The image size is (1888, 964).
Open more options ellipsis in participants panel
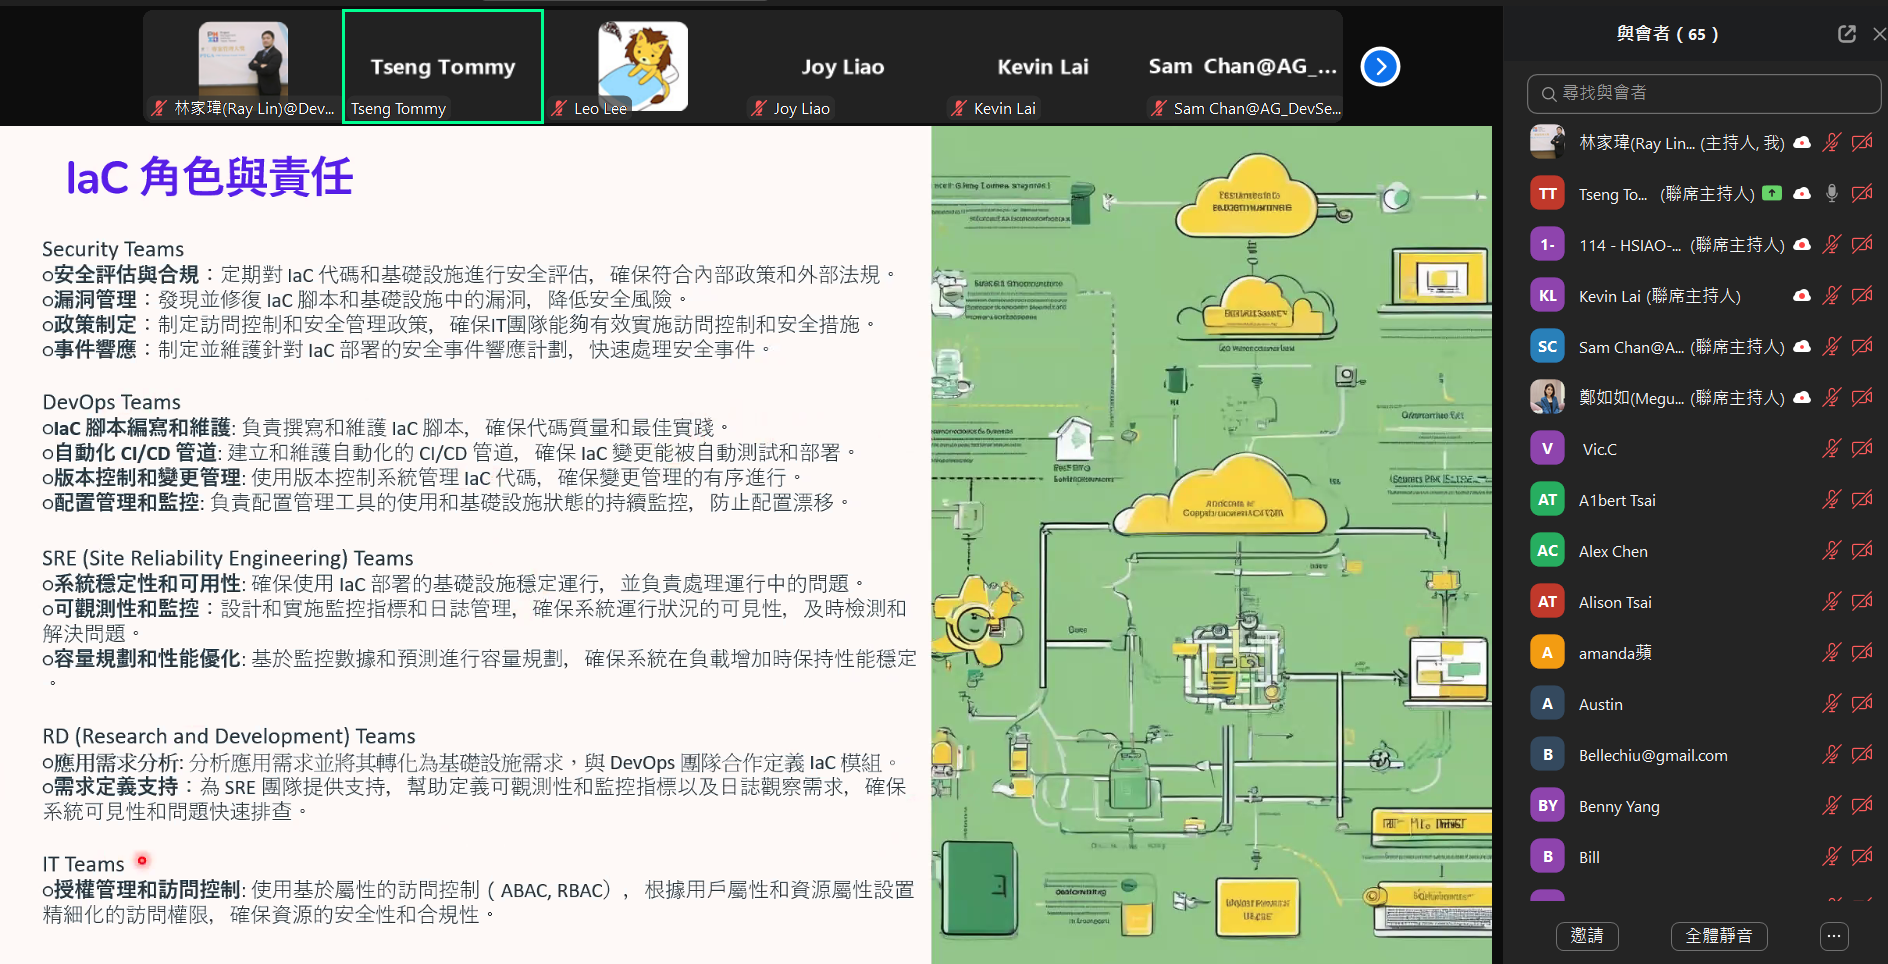click(1833, 936)
